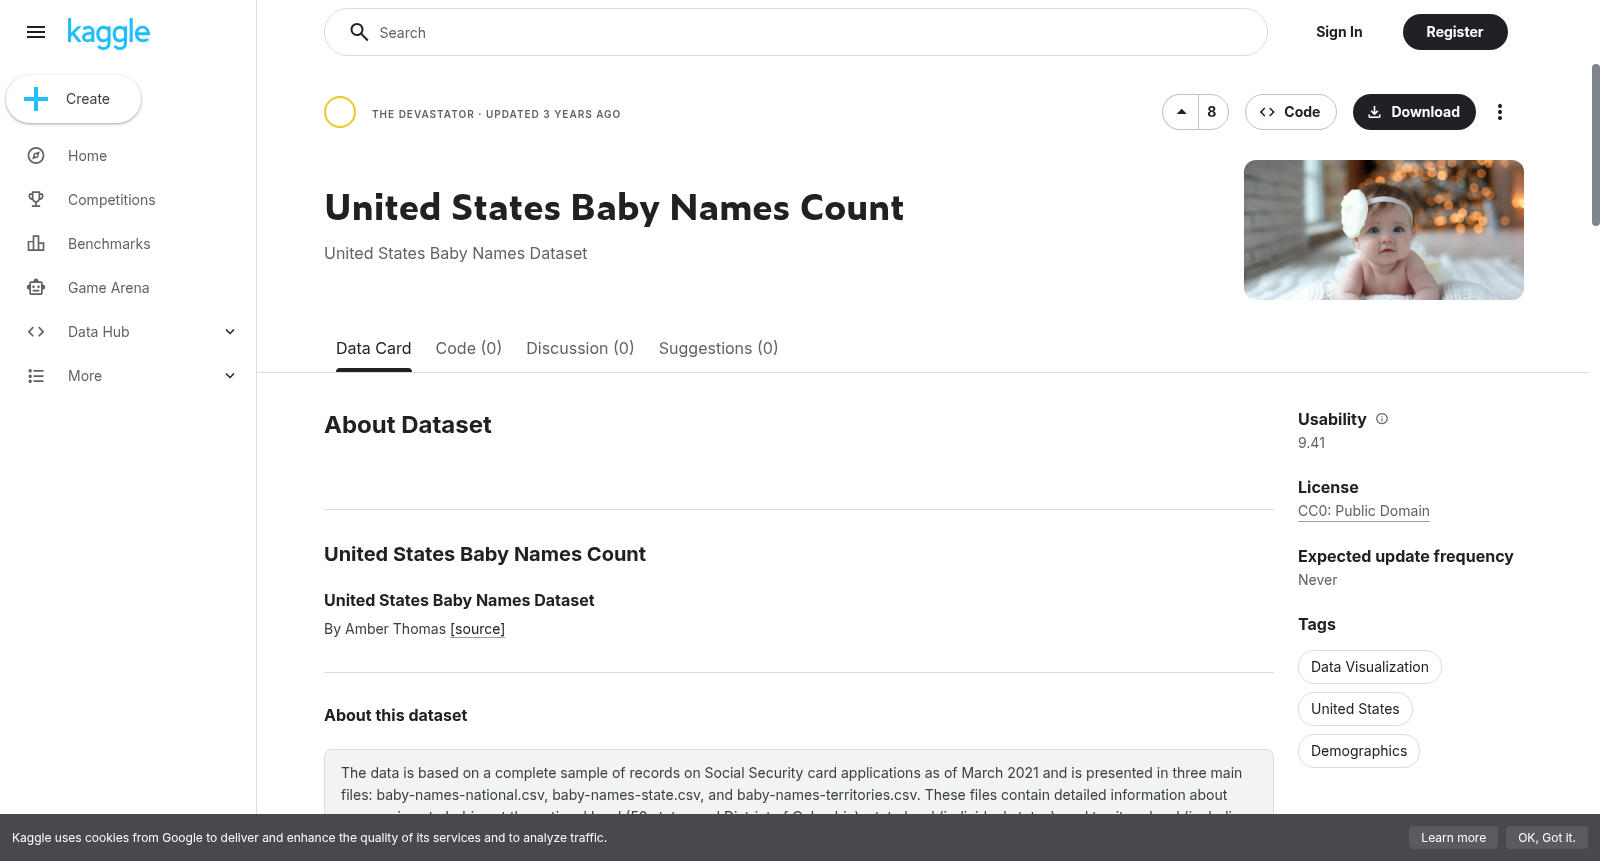Click into the Search field

coord(796,32)
